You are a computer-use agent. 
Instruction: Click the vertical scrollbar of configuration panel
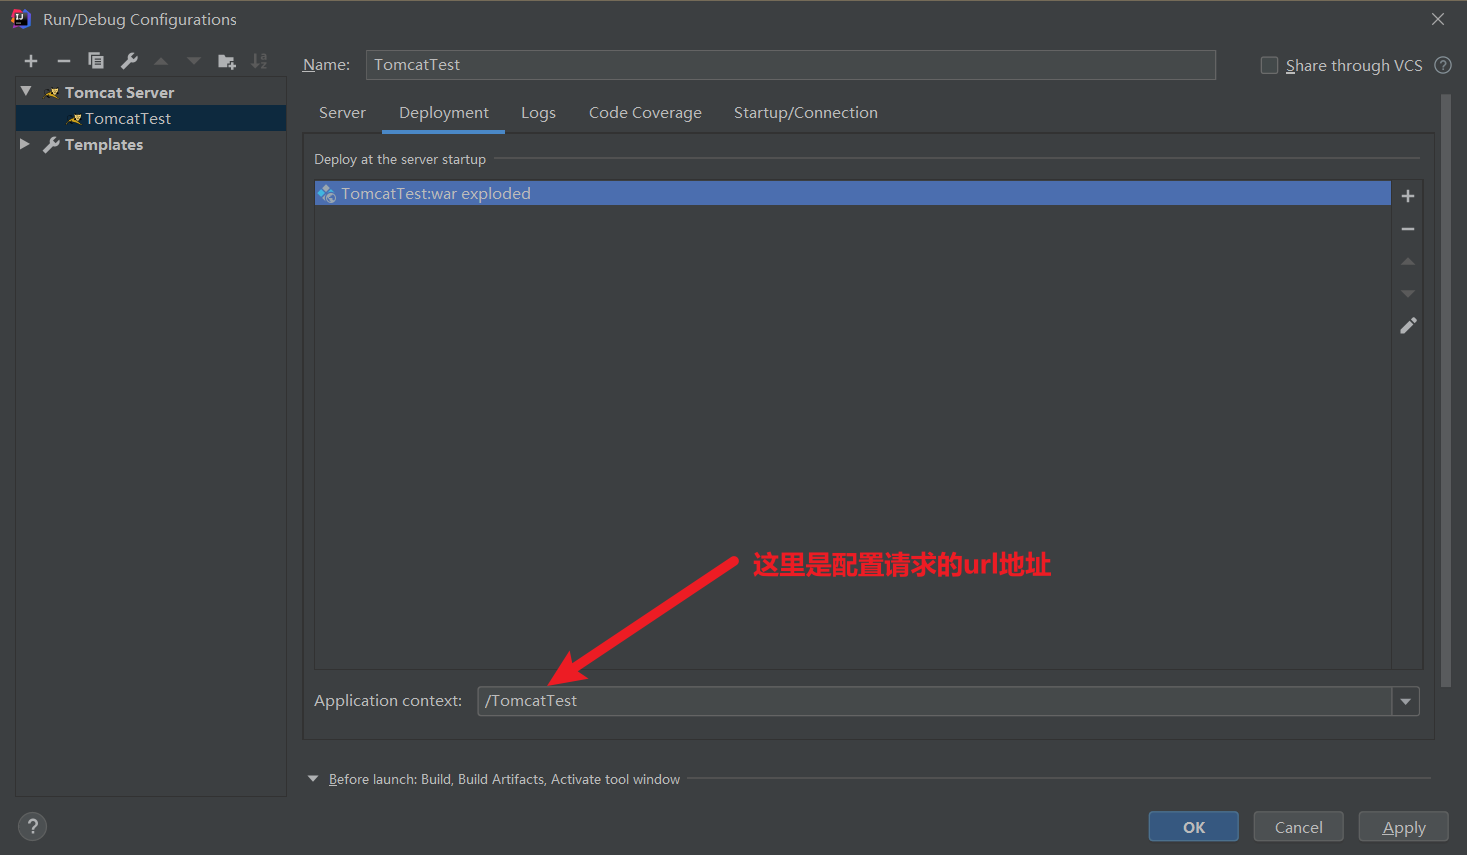(x=1445, y=391)
